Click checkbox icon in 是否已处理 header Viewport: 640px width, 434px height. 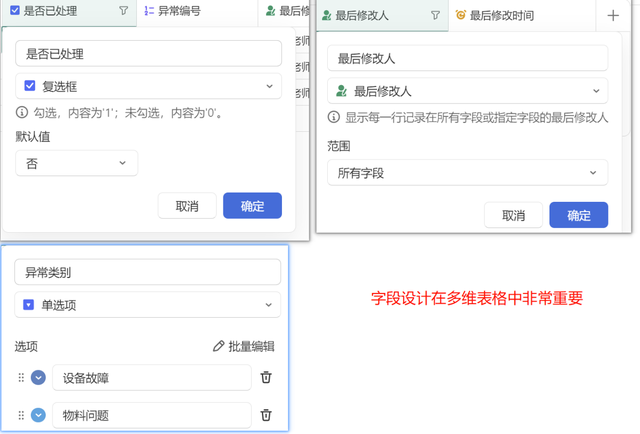click(15, 10)
